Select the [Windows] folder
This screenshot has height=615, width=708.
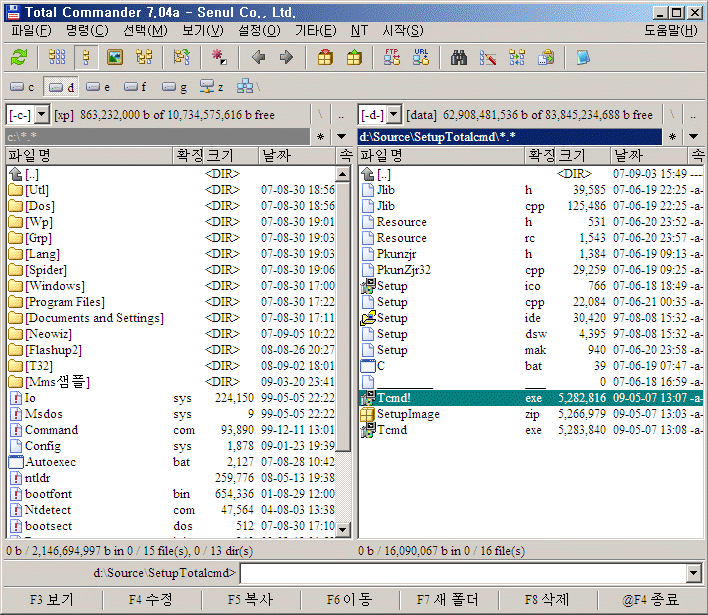55,286
